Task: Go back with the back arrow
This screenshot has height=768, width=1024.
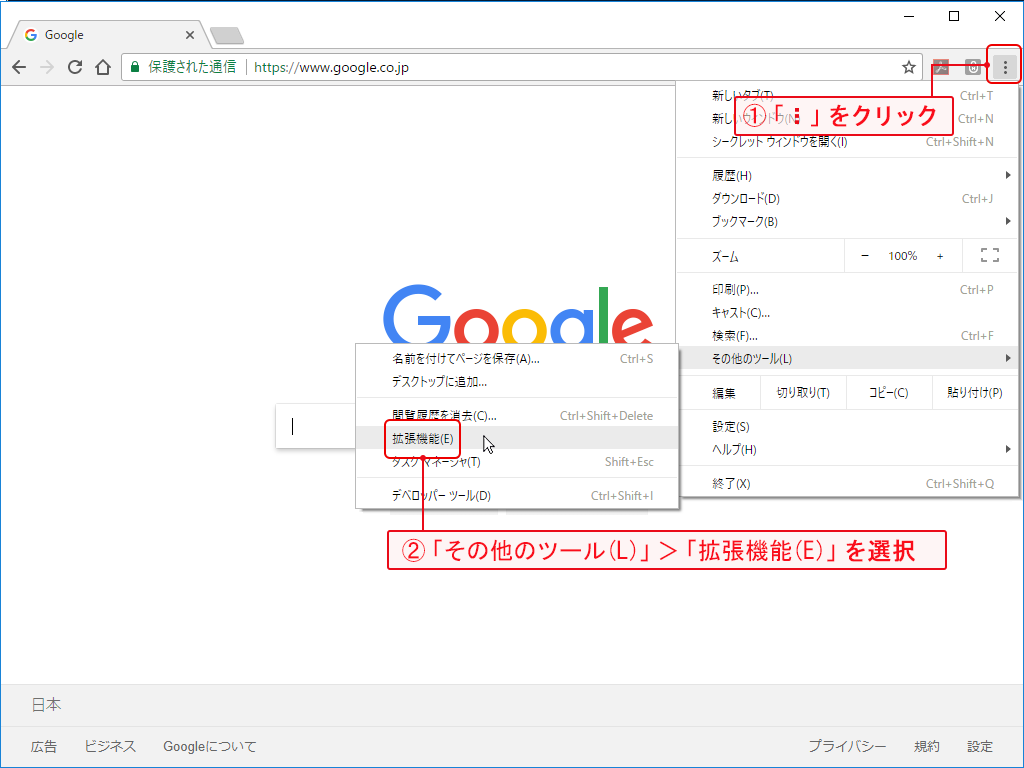Action: pyautogui.click(x=19, y=67)
